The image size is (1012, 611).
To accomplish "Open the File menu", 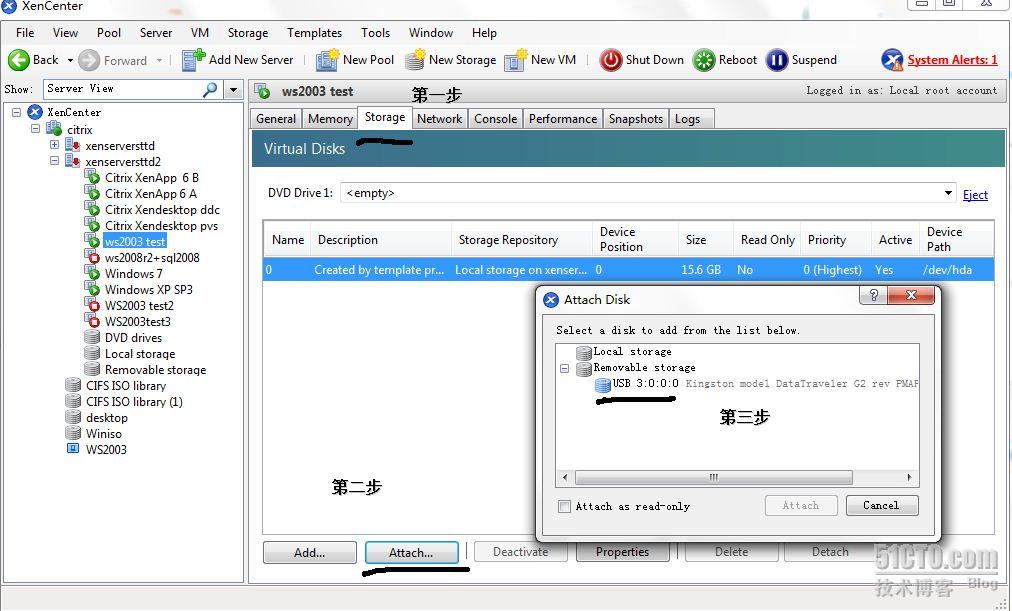I will click(25, 33).
